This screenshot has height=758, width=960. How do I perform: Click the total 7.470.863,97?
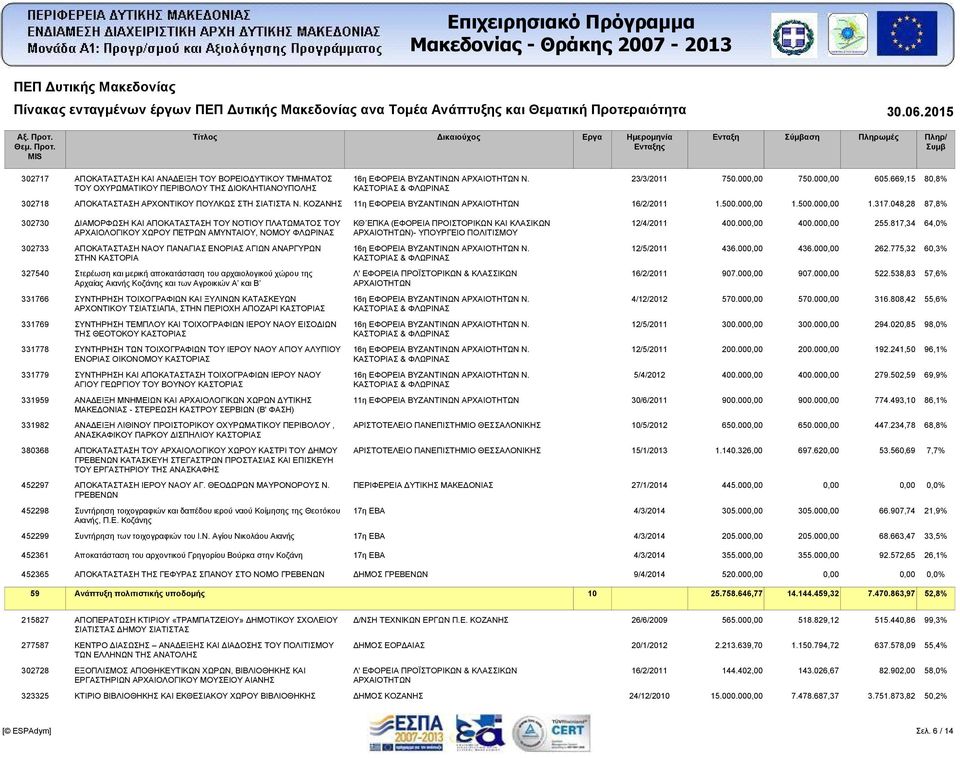pyautogui.click(x=891, y=594)
